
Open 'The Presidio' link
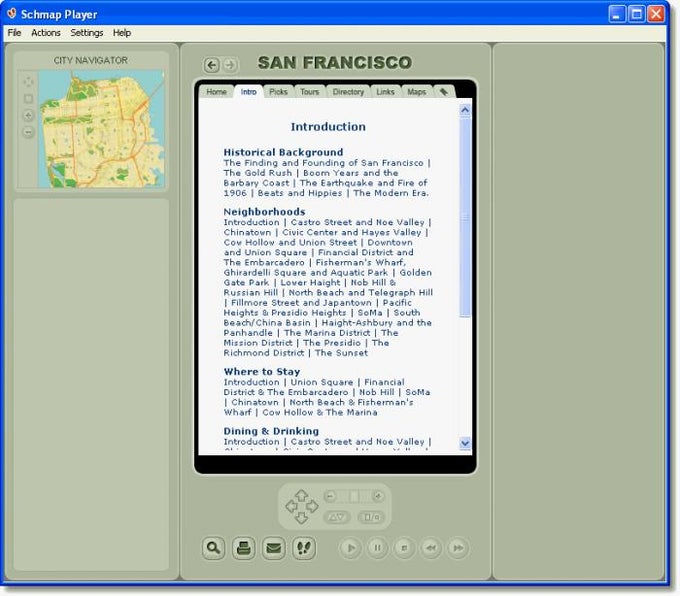tap(332, 343)
